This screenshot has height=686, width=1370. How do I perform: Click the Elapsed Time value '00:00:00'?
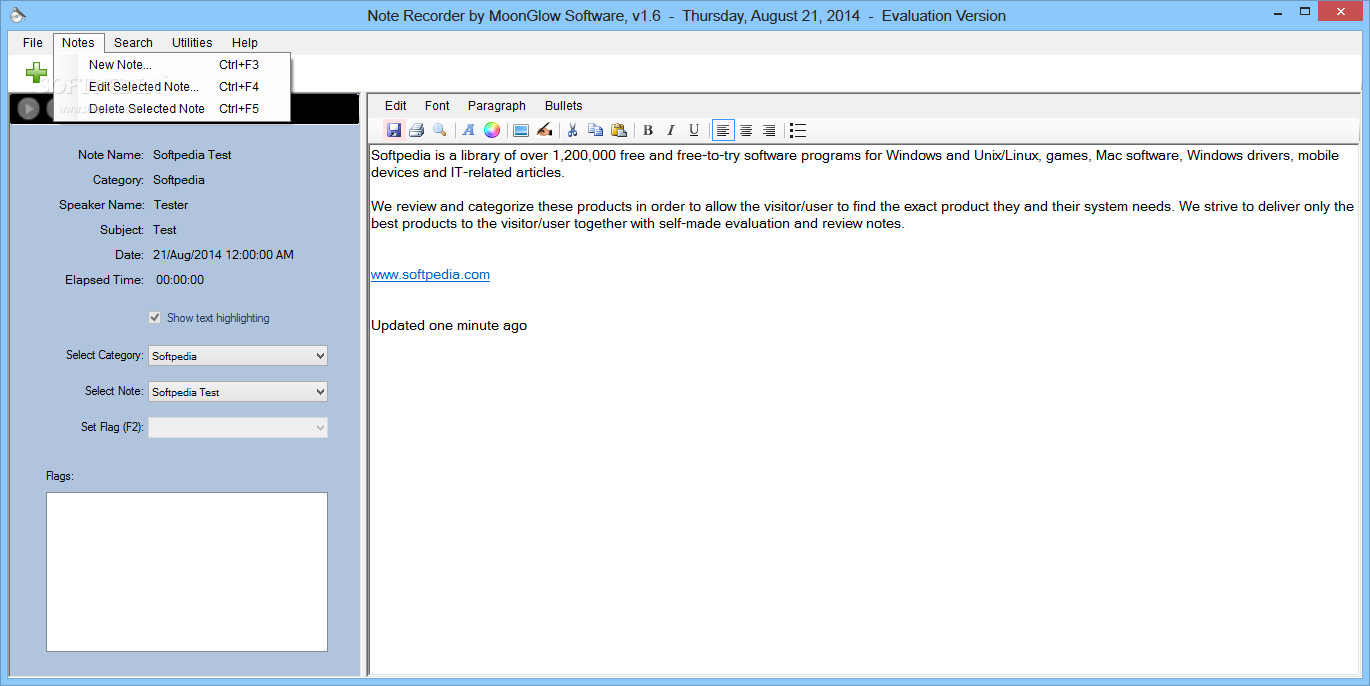coord(180,280)
